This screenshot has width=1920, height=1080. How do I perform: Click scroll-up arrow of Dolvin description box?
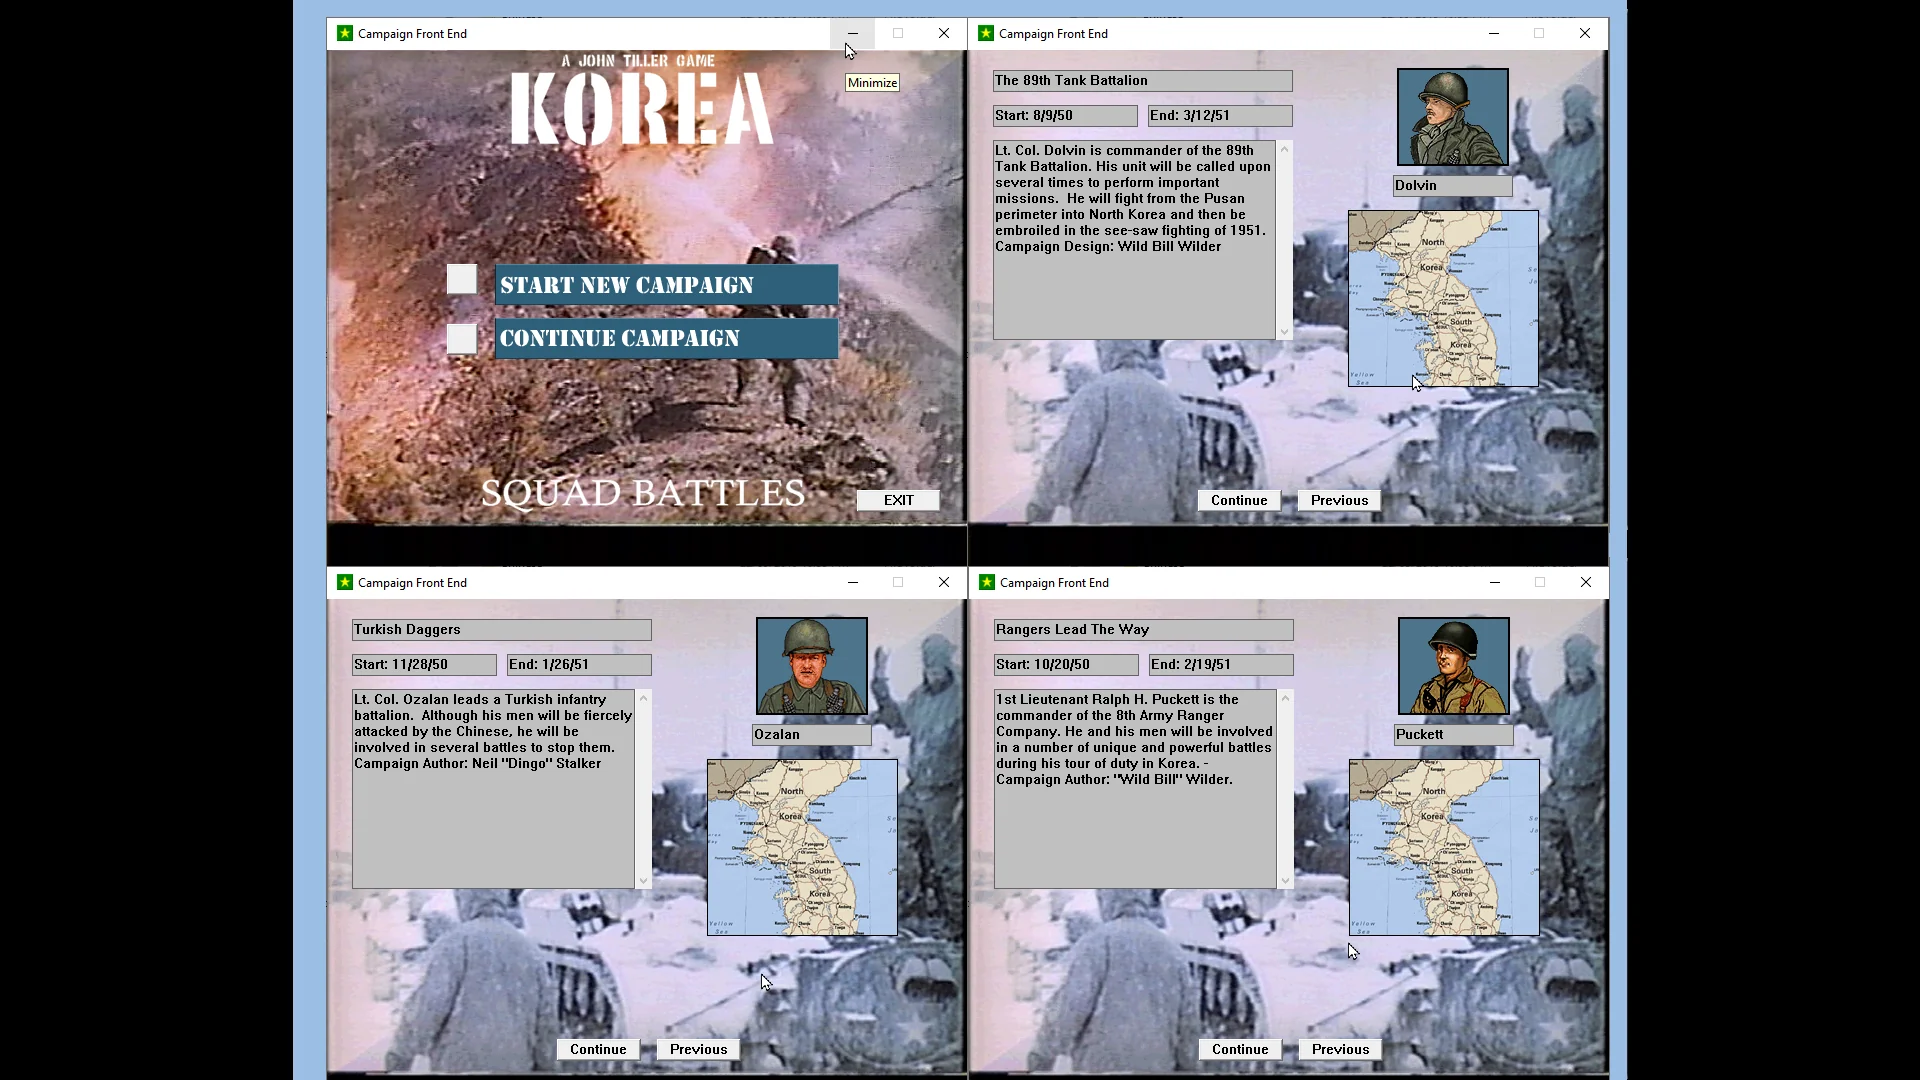[x=1285, y=149]
